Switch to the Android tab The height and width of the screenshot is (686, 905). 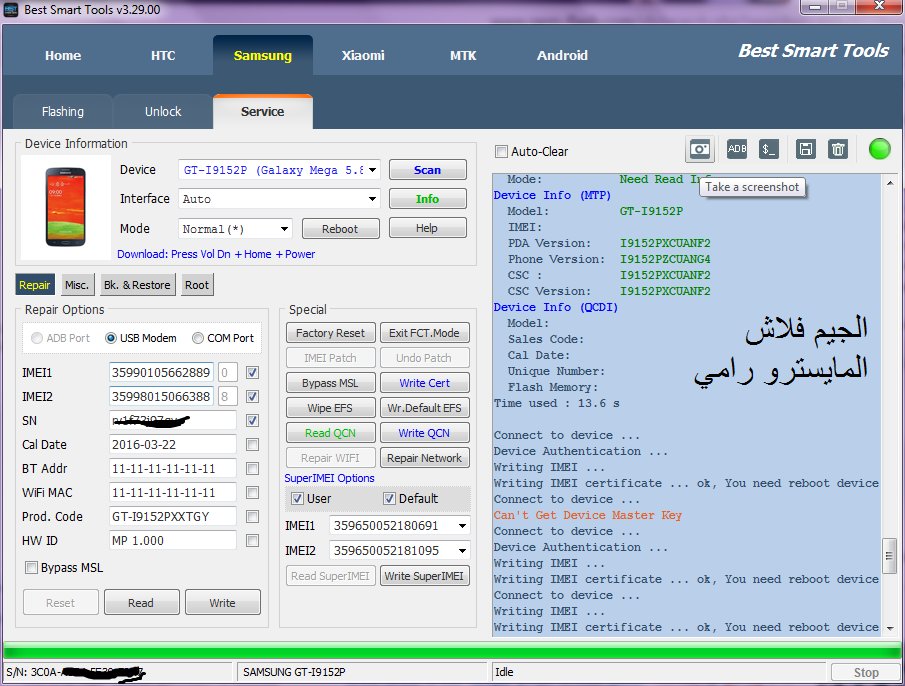(x=562, y=55)
